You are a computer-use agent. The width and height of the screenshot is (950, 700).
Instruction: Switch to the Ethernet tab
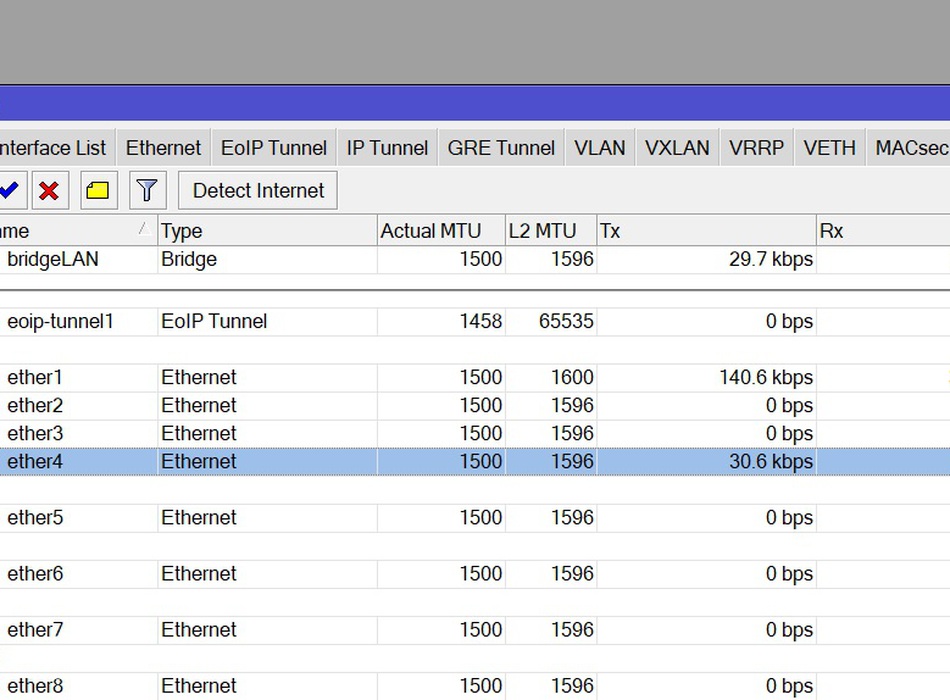pos(163,148)
